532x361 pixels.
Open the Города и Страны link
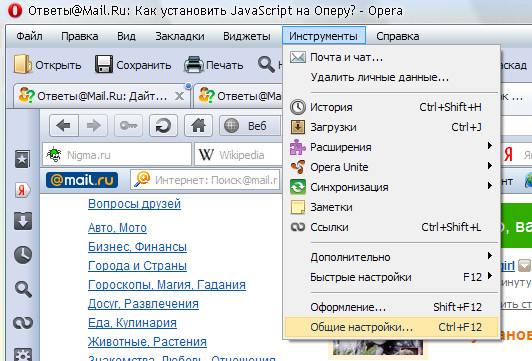(x=137, y=266)
